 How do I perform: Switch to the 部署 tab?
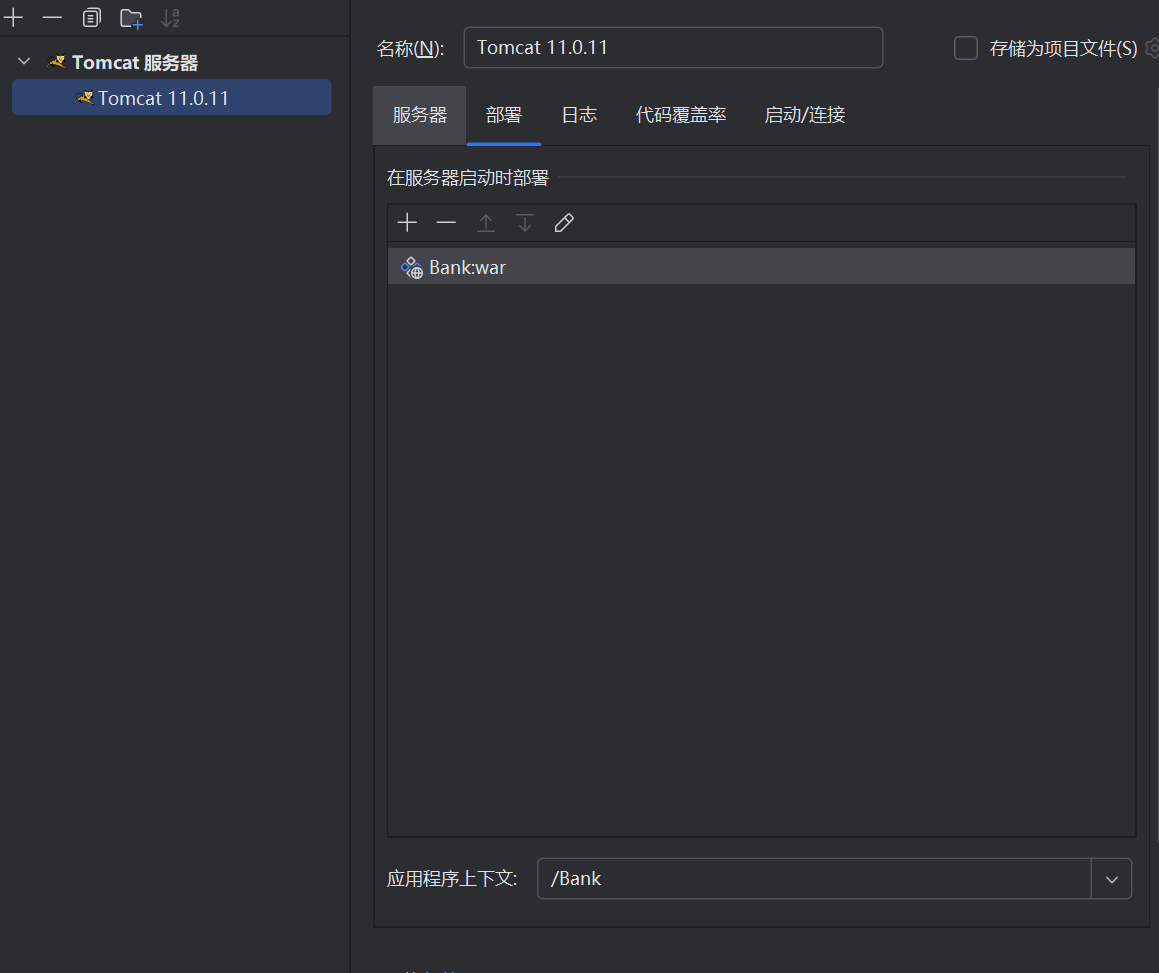tap(504, 115)
